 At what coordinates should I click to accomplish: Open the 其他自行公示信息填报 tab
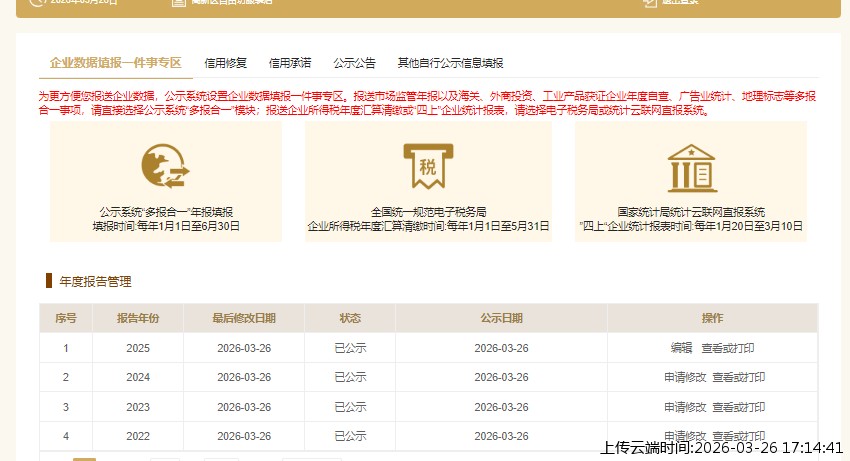[450, 63]
